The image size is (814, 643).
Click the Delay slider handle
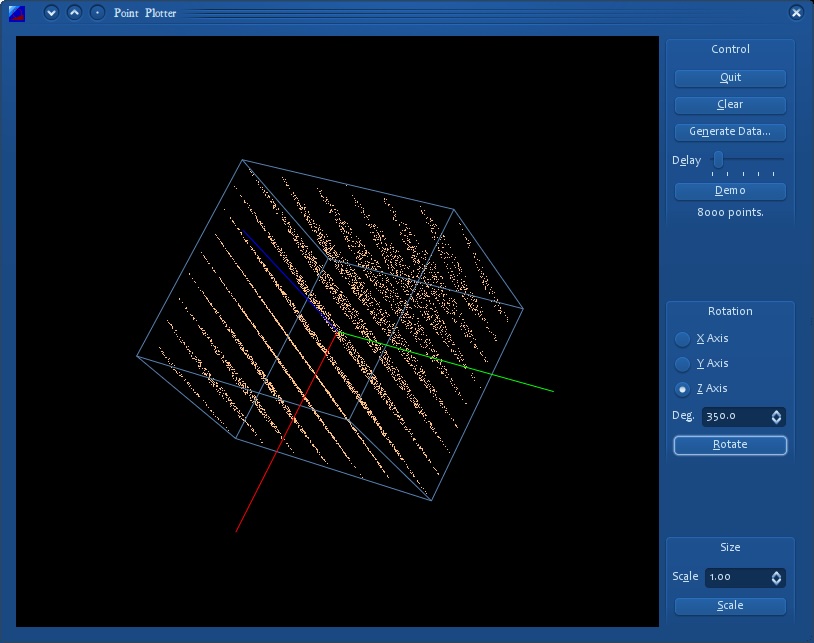tap(718, 159)
